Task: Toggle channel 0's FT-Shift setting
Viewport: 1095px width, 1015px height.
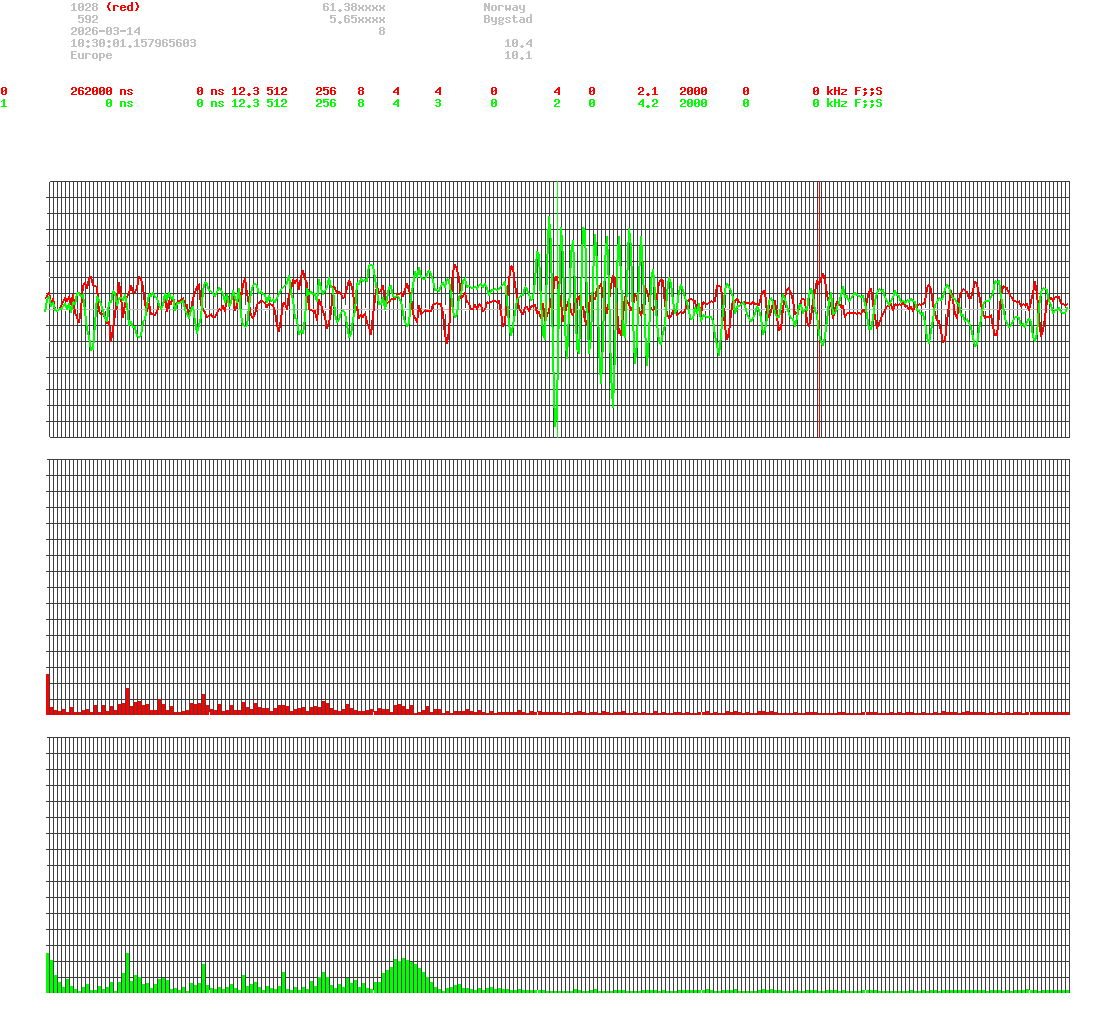Action: tap(493, 91)
